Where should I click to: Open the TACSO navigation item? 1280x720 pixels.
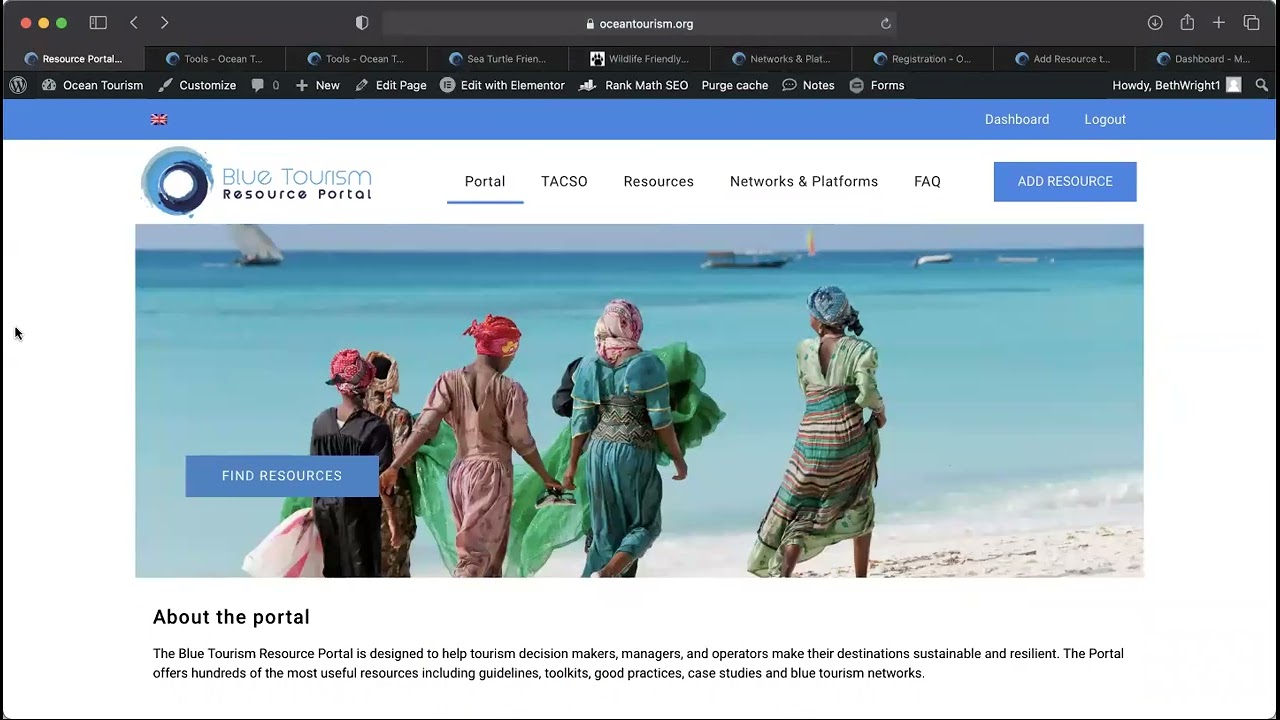[564, 181]
